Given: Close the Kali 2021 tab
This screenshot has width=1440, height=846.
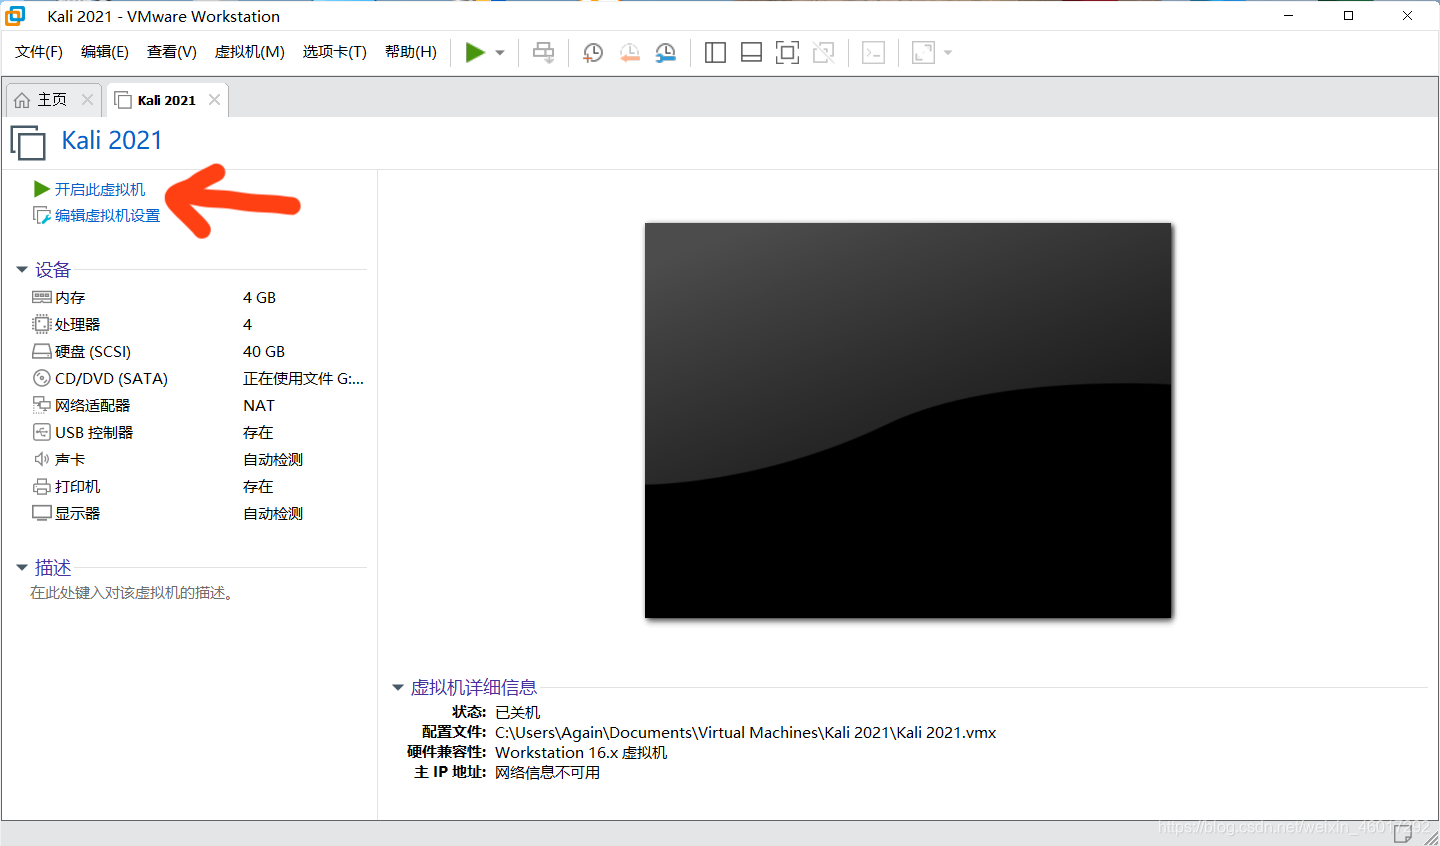Looking at the screenshot, I should pyautogui.click(x=214, y=100).
